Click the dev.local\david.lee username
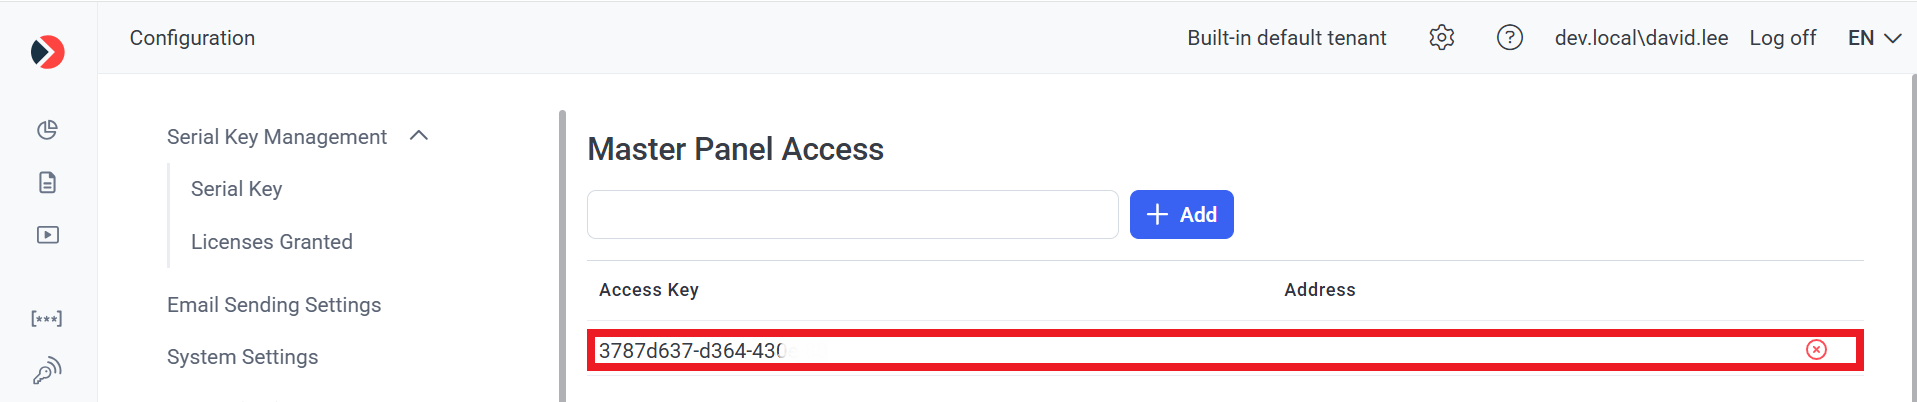This screenshot has width=1917, height=402. [1641, 38]
